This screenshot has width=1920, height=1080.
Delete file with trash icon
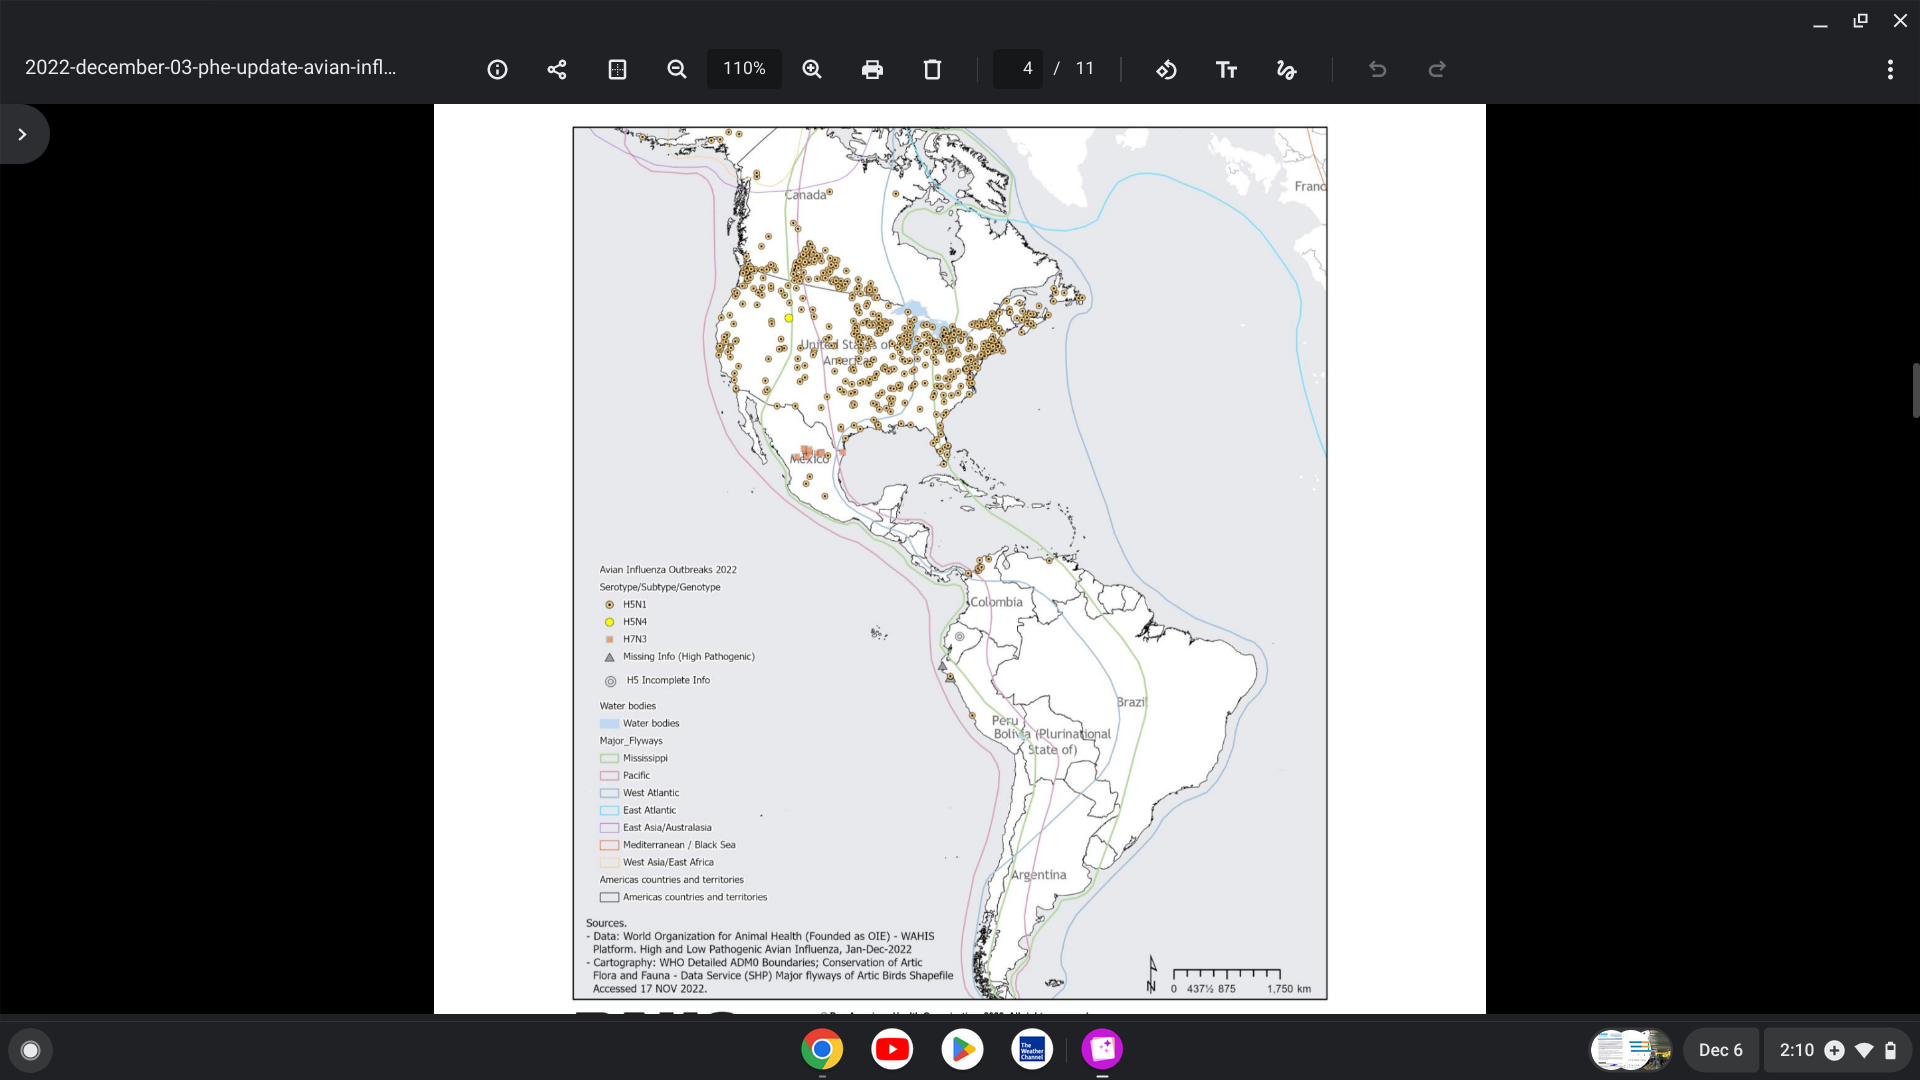point(932,69)
